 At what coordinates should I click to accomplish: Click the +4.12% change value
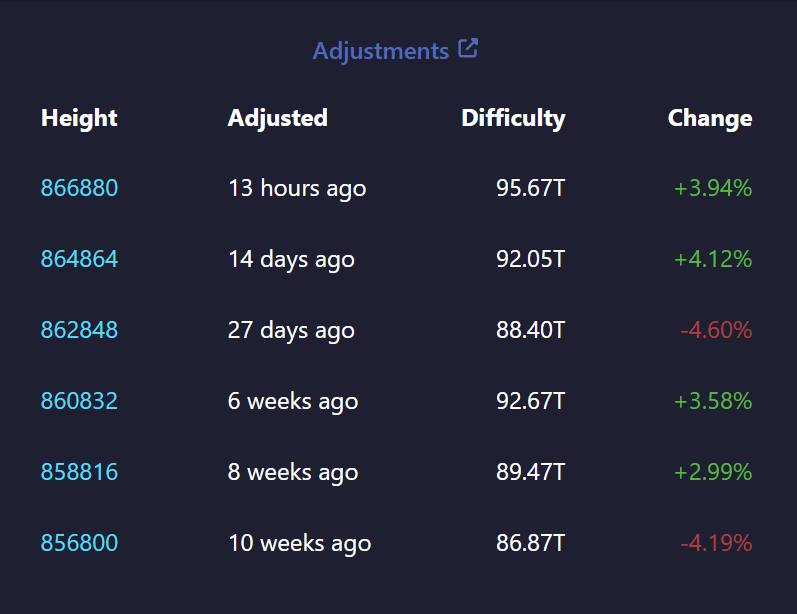tap(713, 259)
